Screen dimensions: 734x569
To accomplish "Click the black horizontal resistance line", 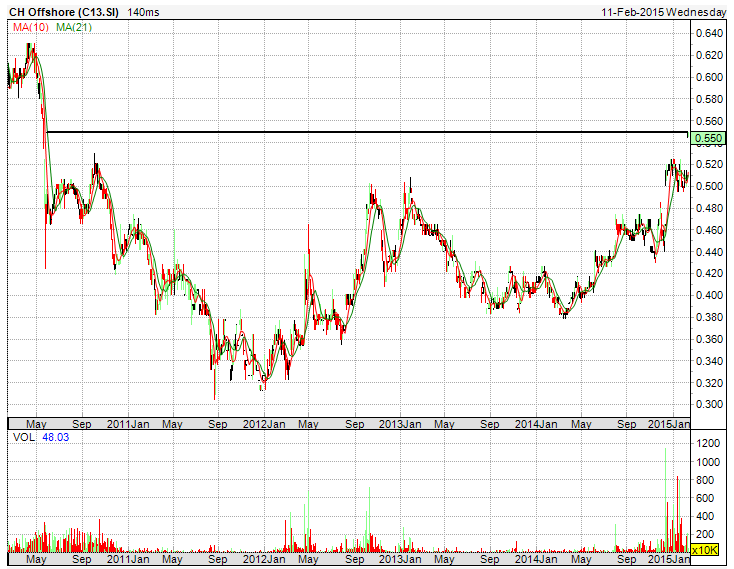I will (360, 132).
